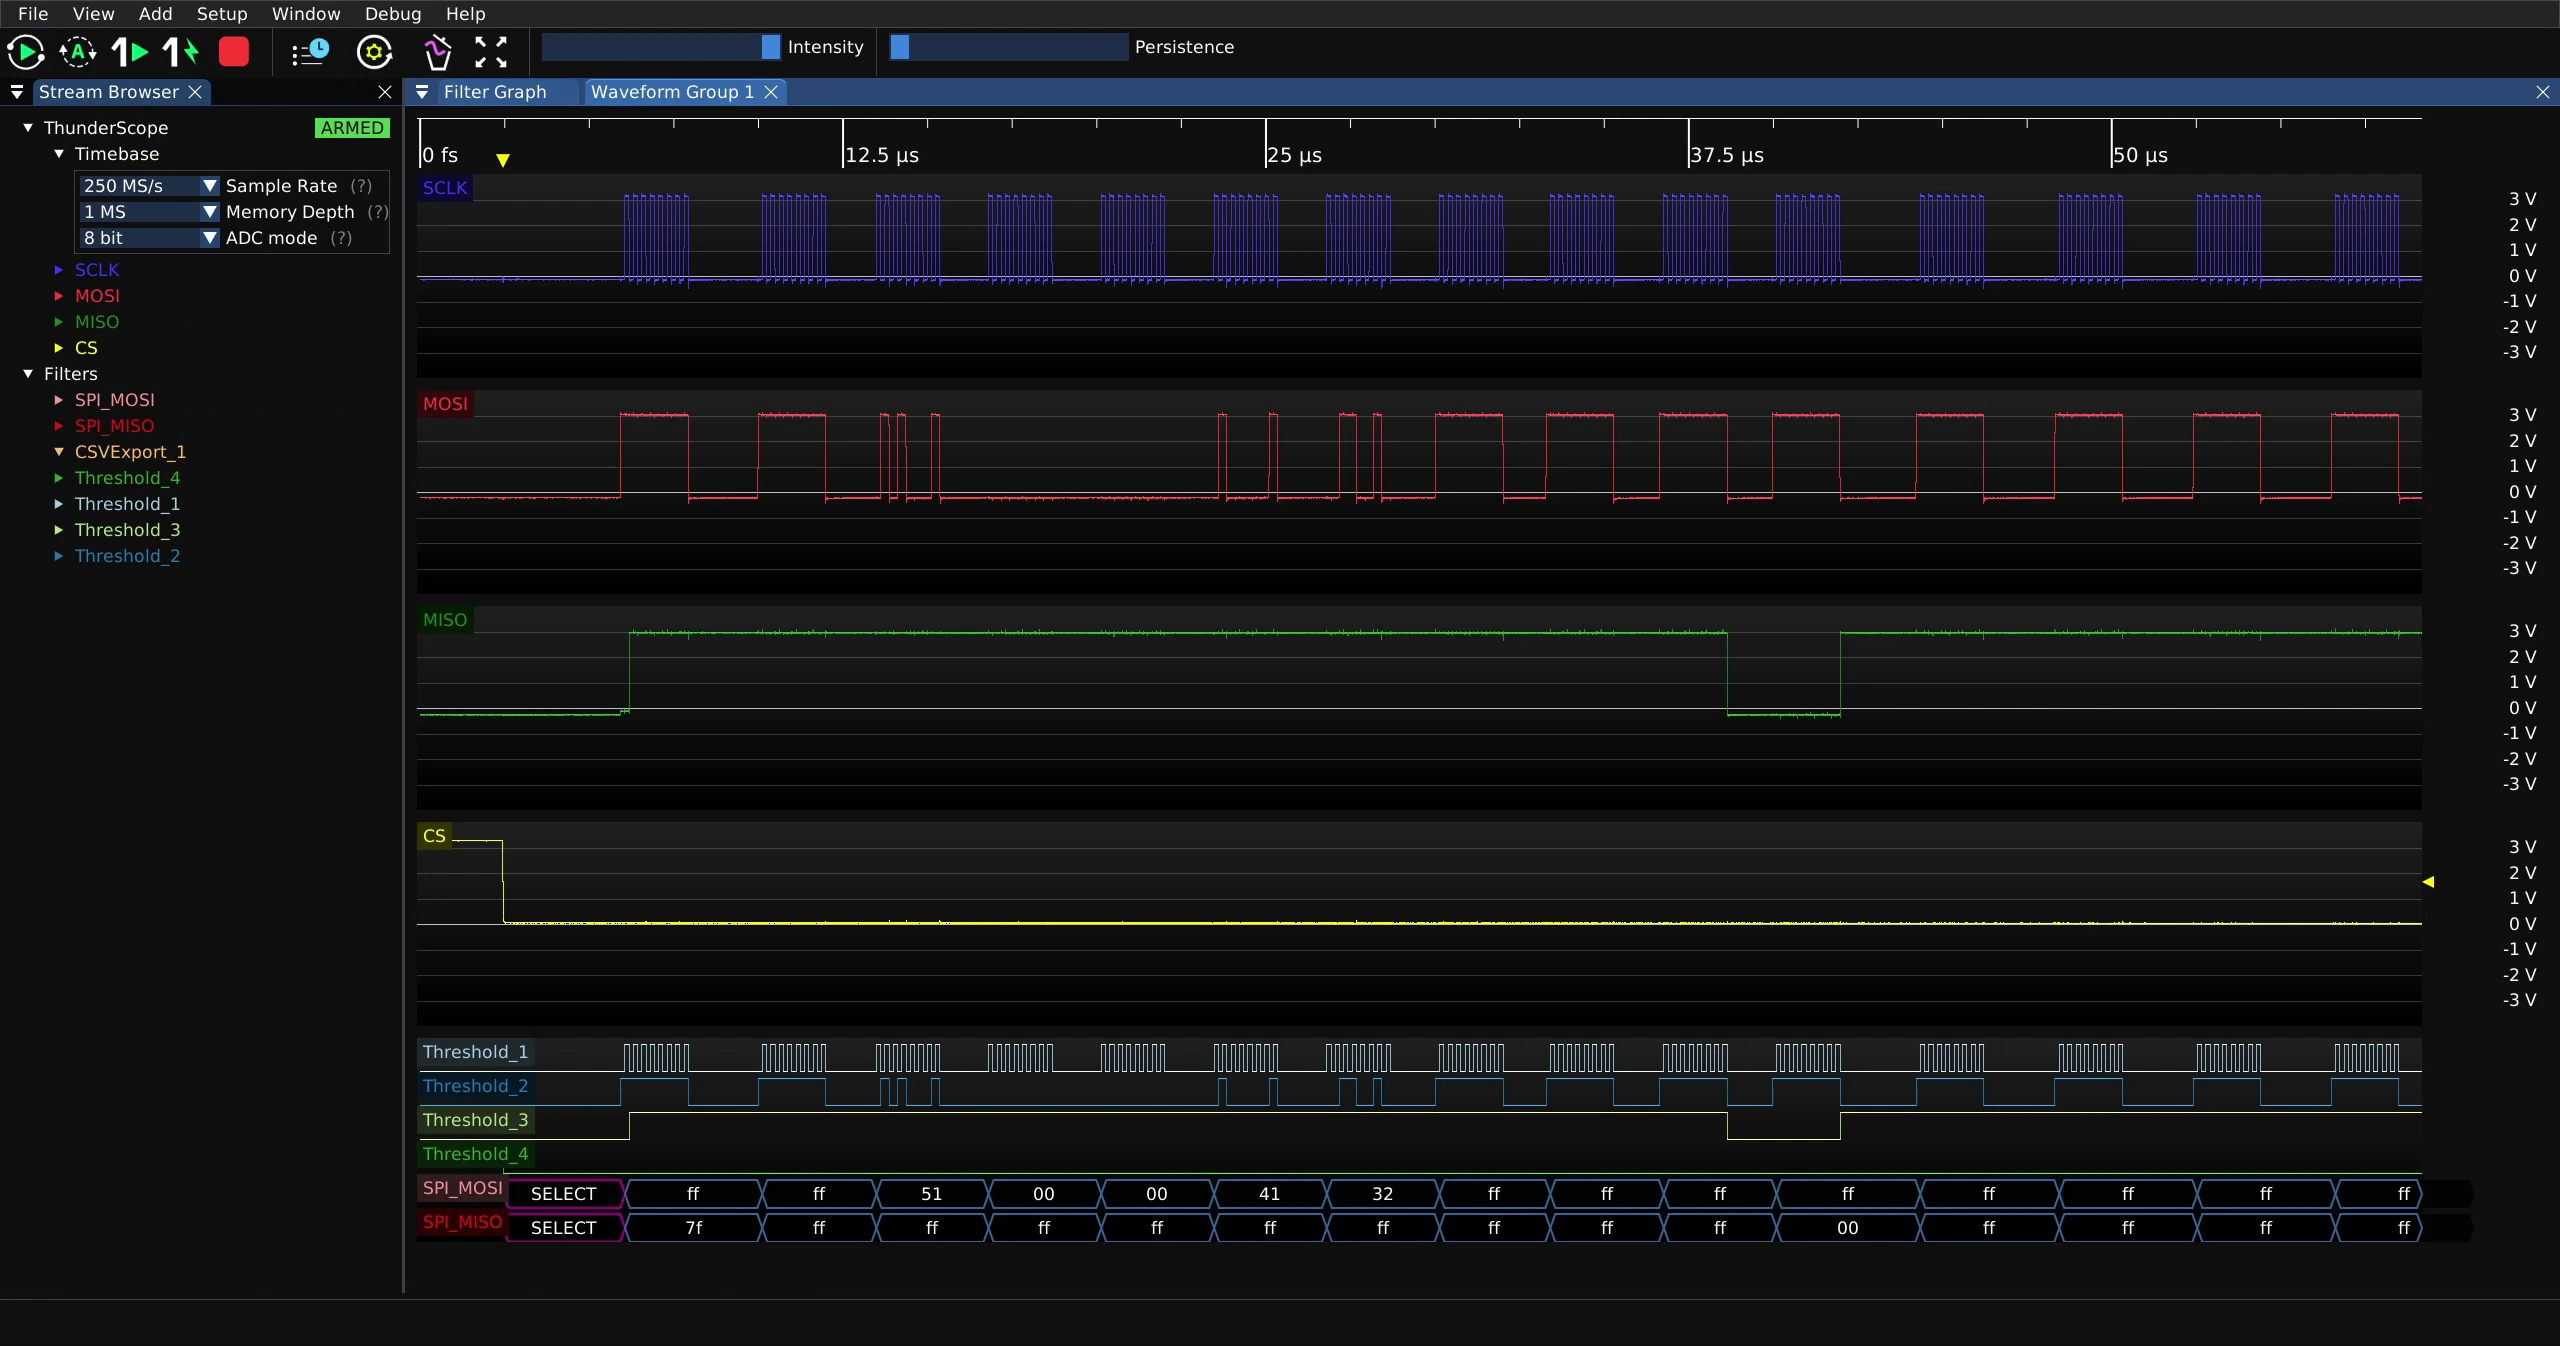Arm single trigger acquisition

130,52
